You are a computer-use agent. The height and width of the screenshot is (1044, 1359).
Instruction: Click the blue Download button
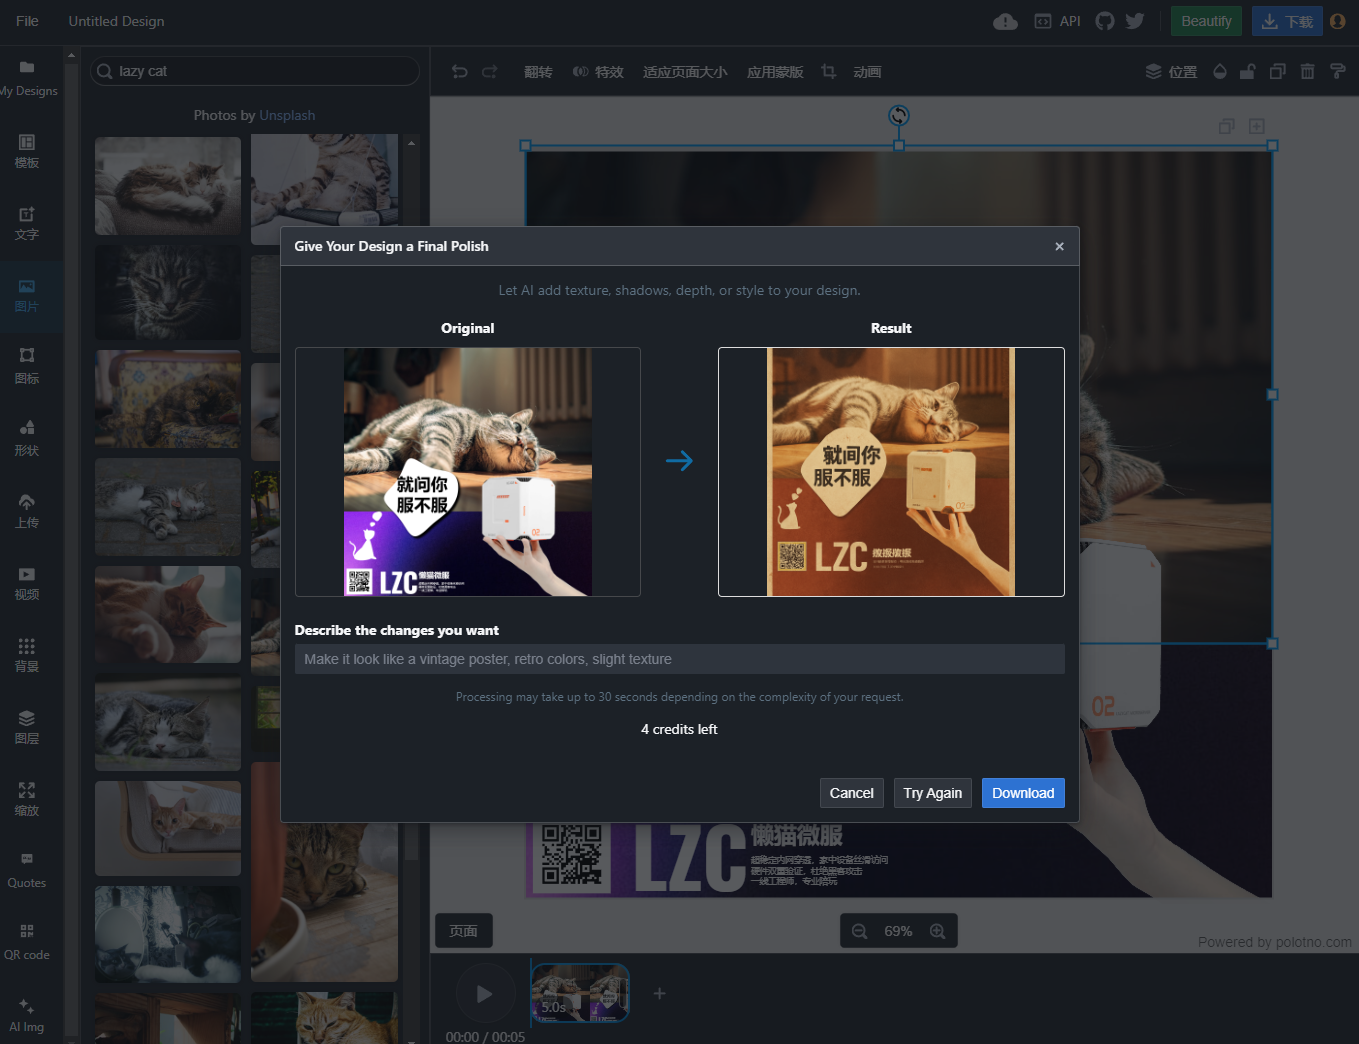pyautogui.click(x=1023, y=793)
